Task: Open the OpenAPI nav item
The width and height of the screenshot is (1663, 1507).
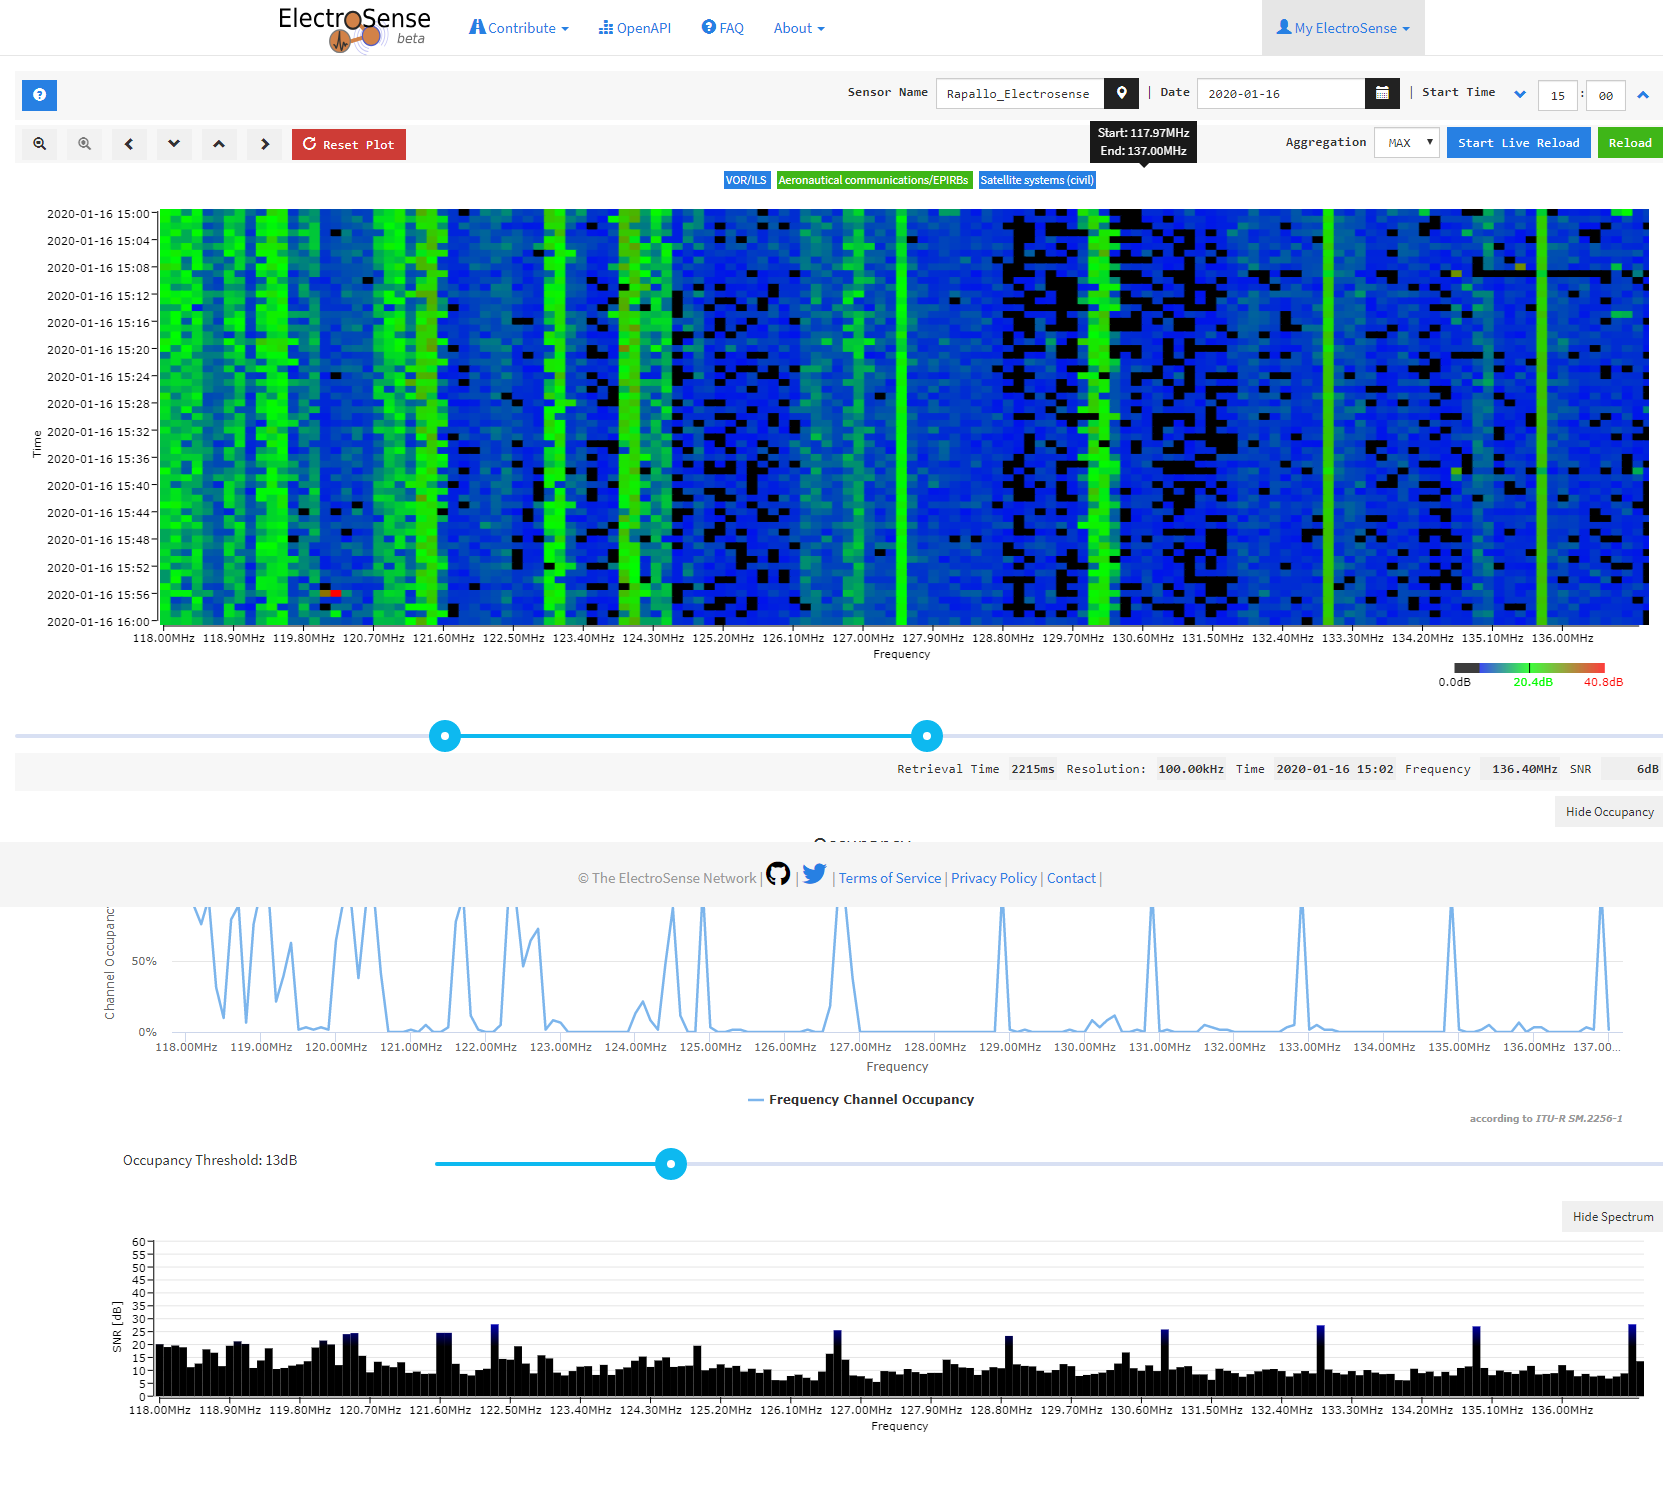Action: coord(635,28)
